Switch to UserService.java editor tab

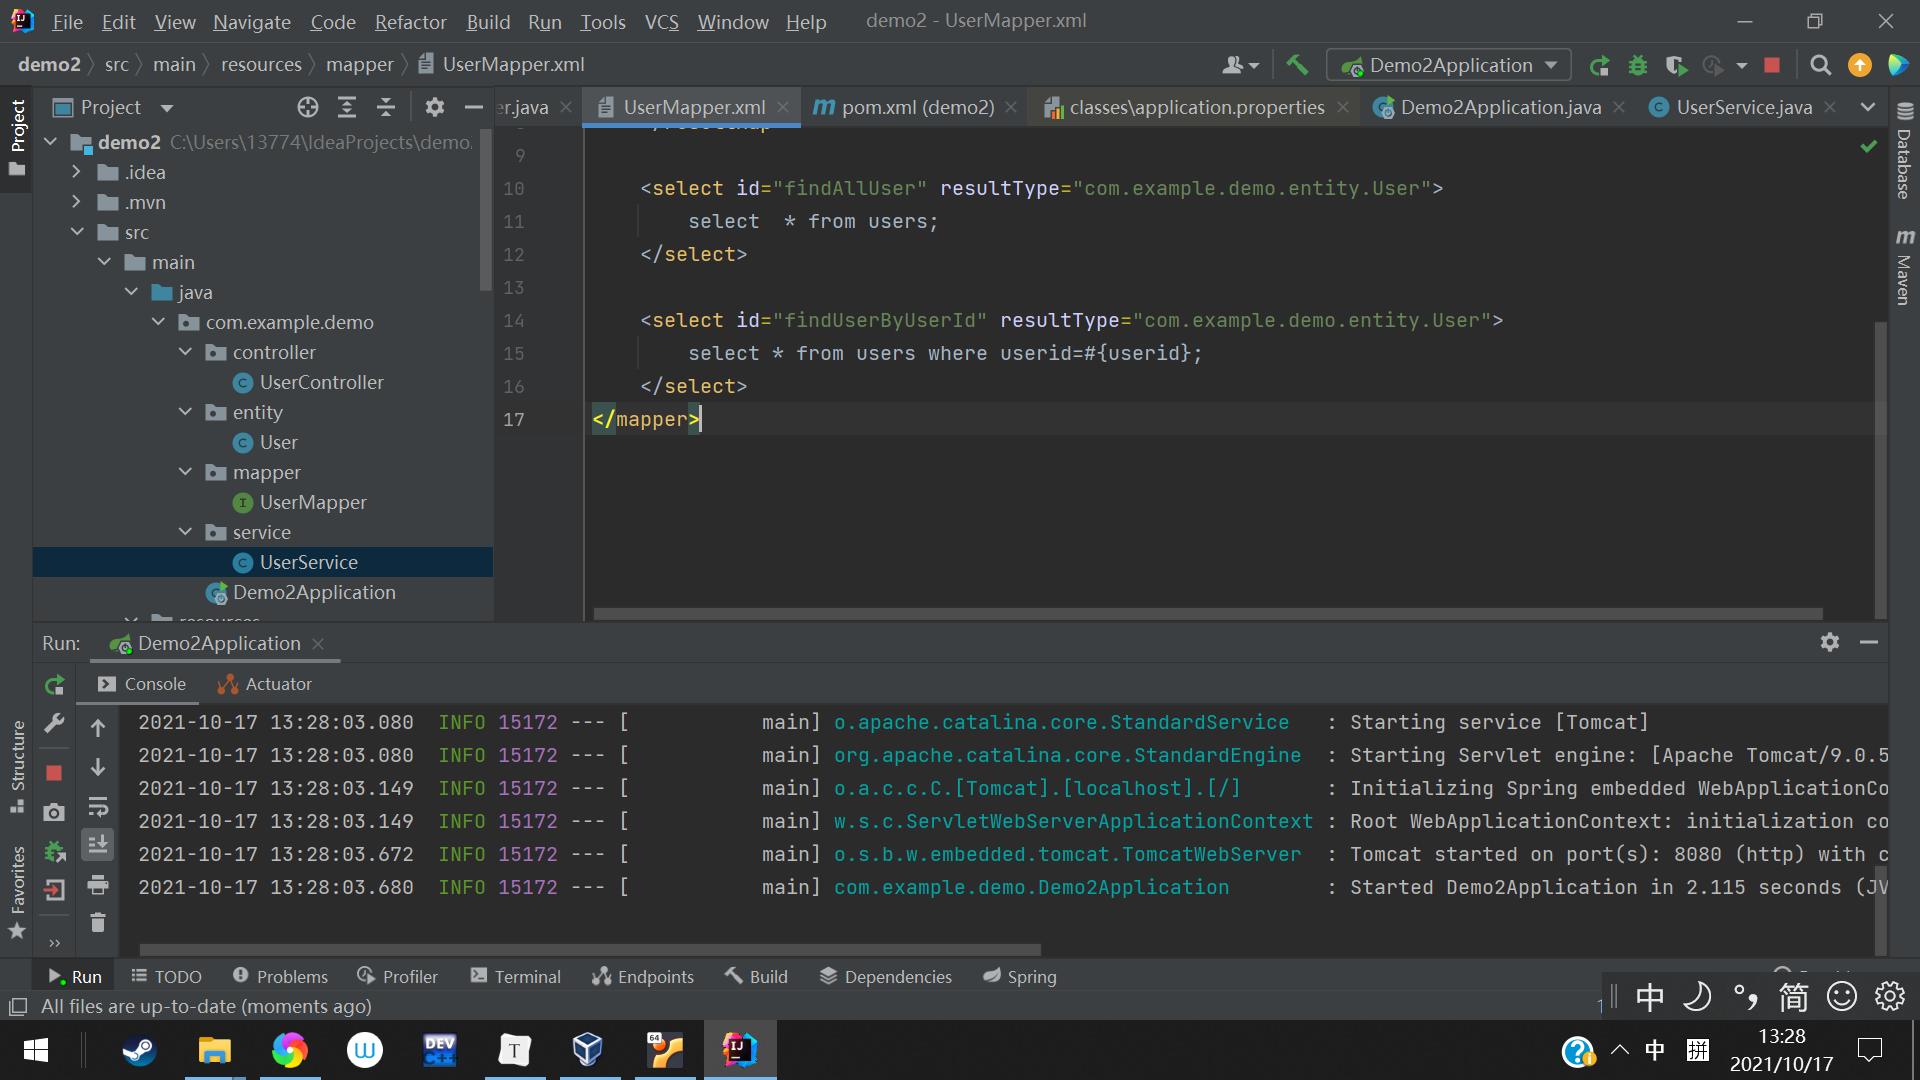(x=1743, y=107)
